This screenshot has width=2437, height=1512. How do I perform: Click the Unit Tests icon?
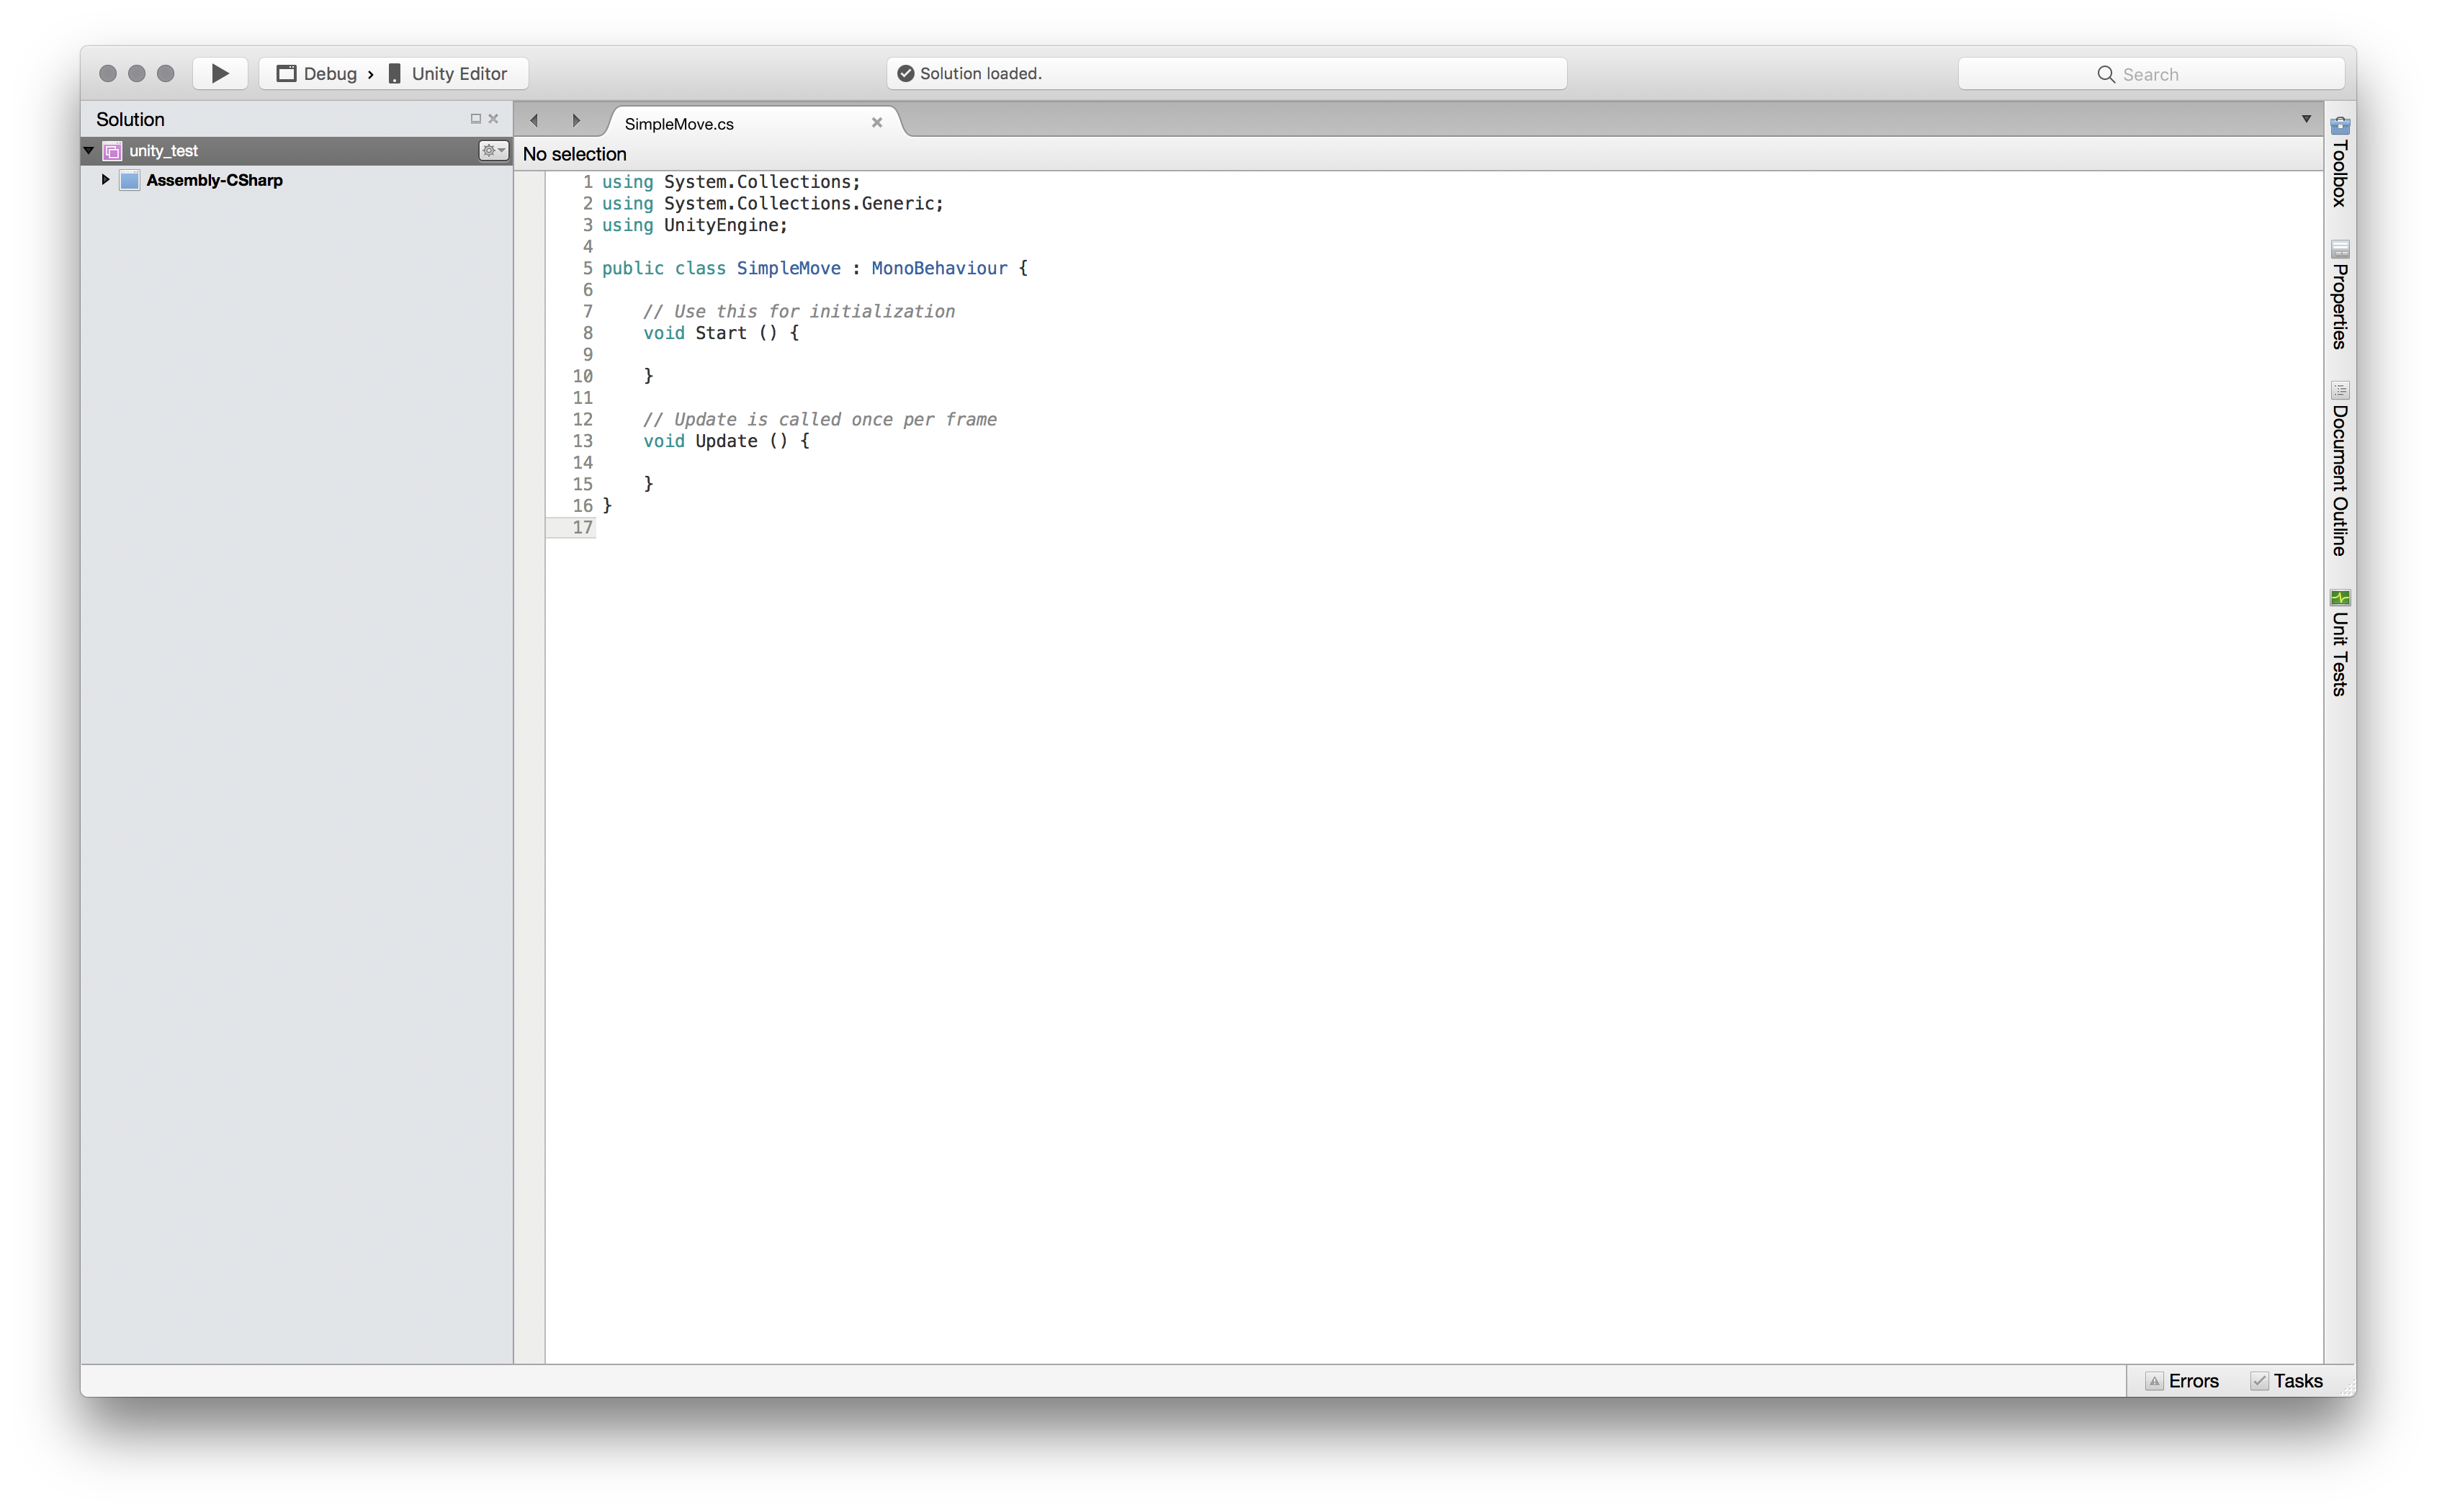2339,598
